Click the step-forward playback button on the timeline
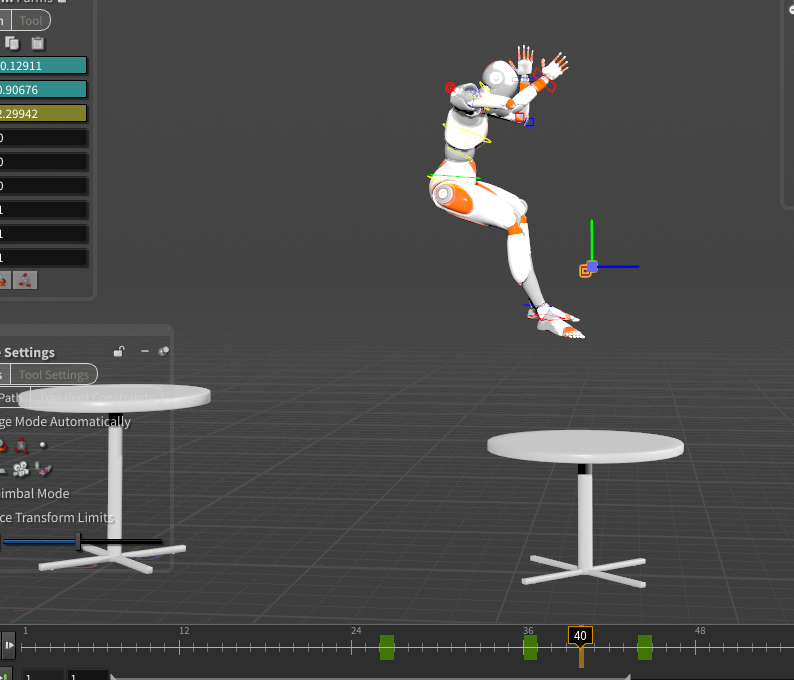 coord(9,645)
